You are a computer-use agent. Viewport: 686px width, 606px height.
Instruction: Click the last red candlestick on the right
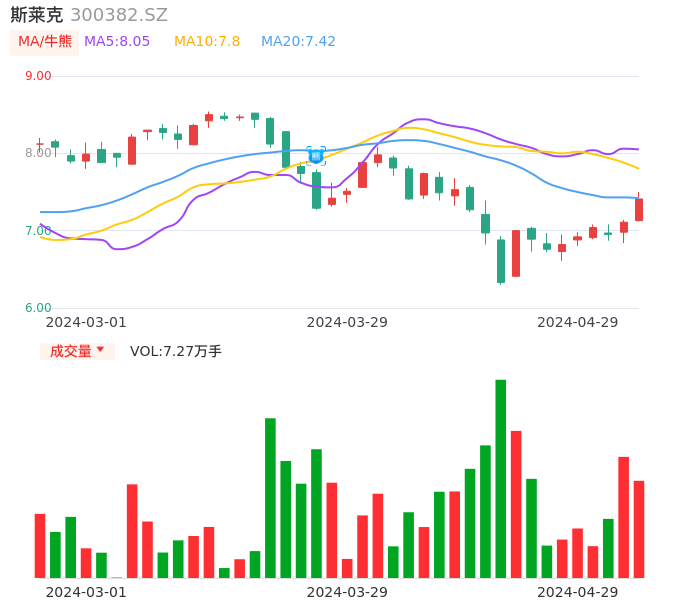pos(639,209)
